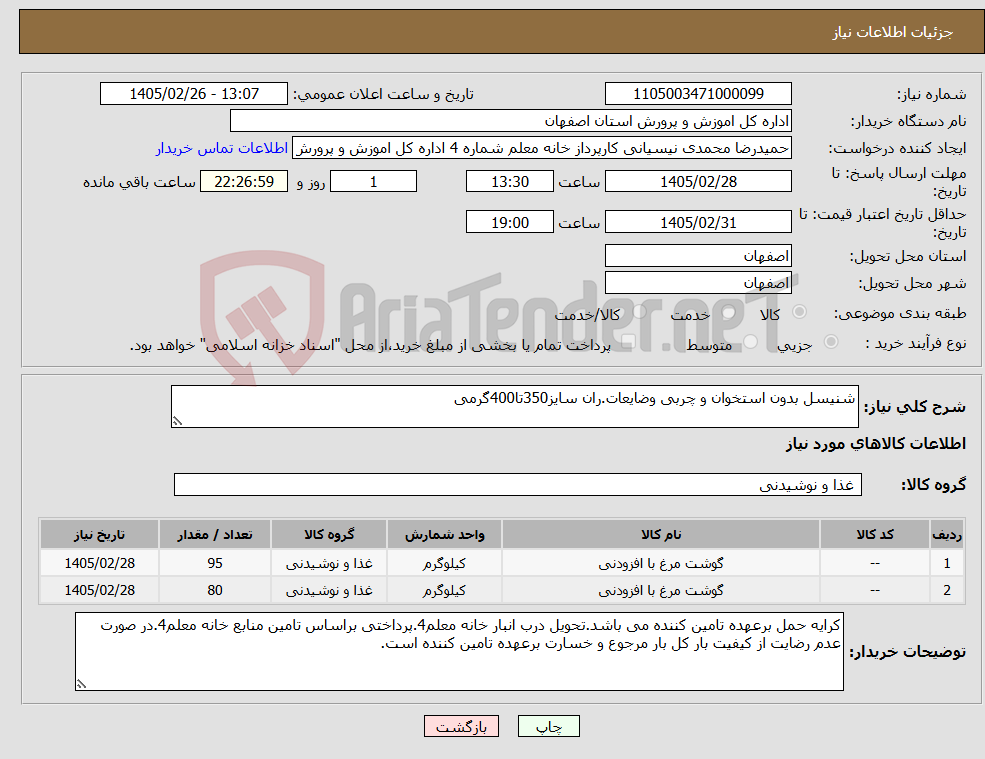Open اطلاعات تماس خریدار link
Screen dimensions: 985x759
point(222,148)
